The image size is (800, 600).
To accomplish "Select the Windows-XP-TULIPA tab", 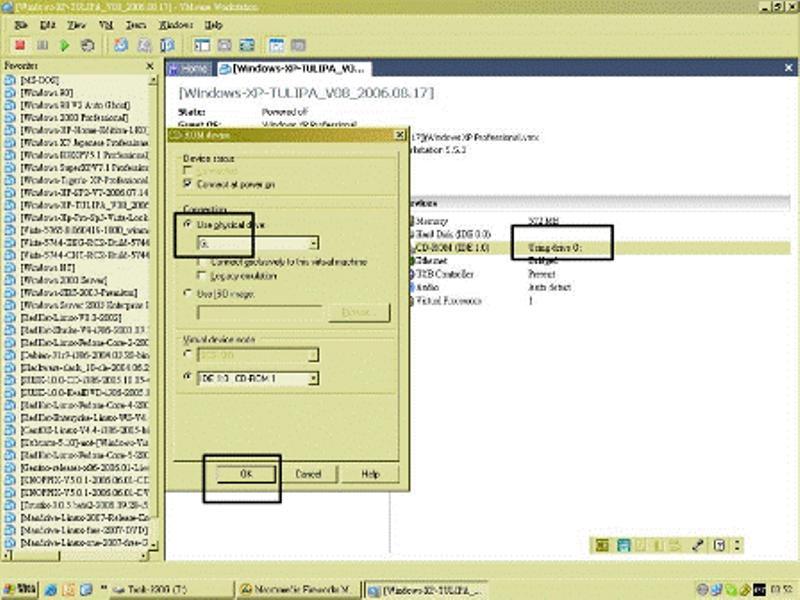I will click(x=293, y=69).
